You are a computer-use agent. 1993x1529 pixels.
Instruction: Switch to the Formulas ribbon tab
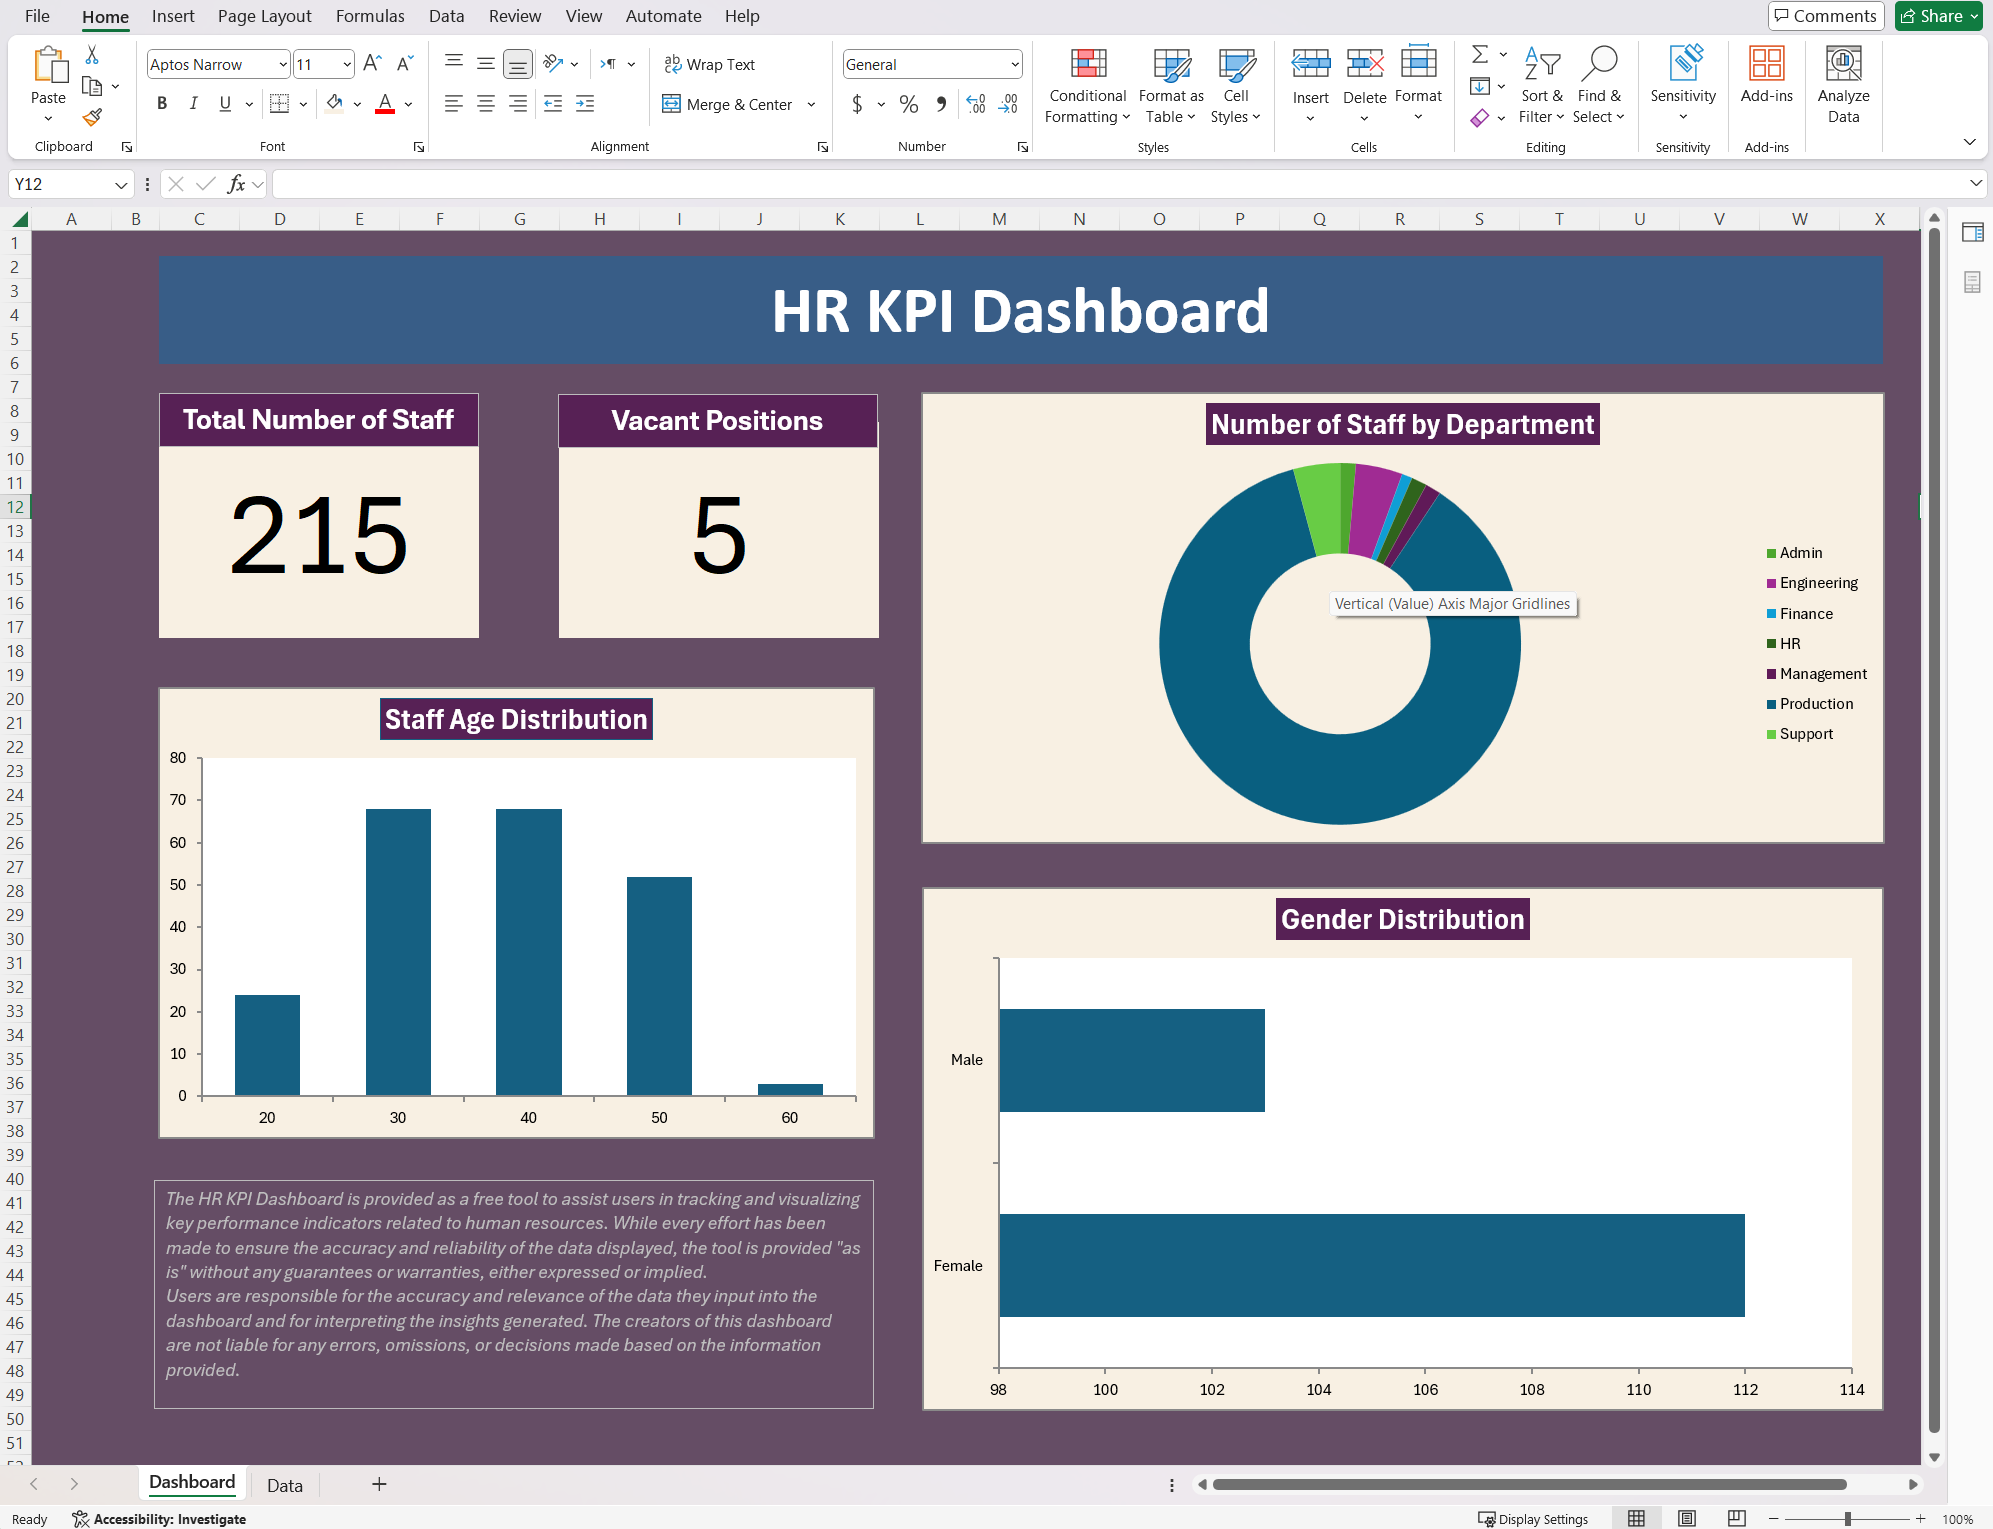coord(369,16)
